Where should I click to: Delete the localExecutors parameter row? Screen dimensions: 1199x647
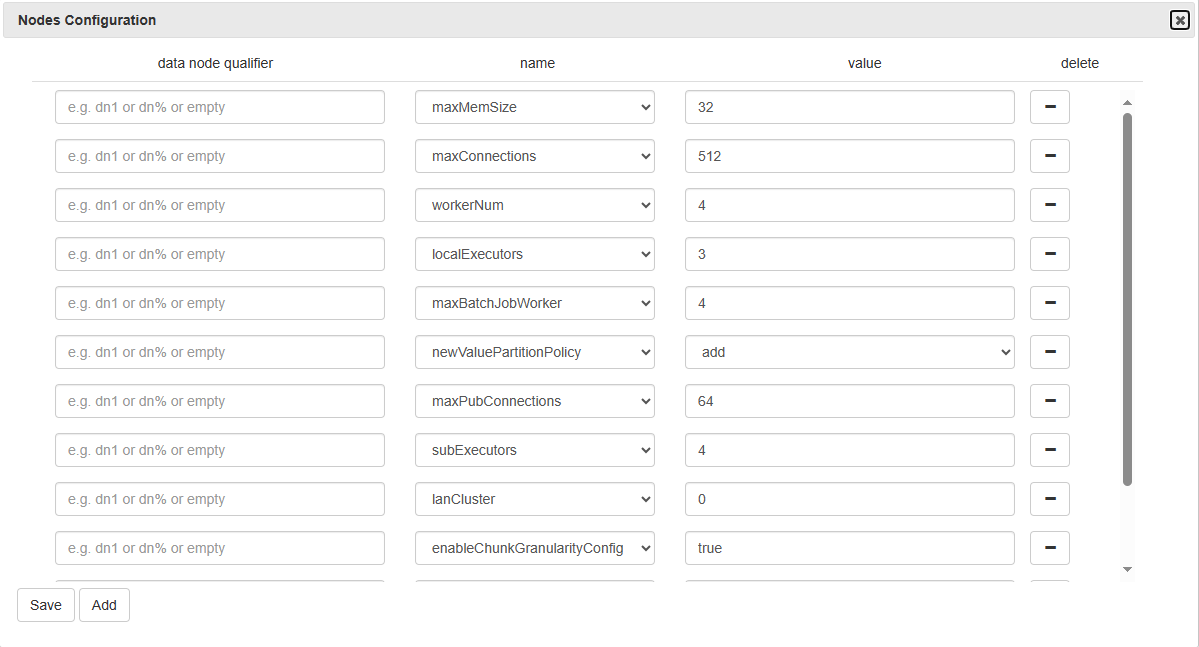[x=1049, y=254]
